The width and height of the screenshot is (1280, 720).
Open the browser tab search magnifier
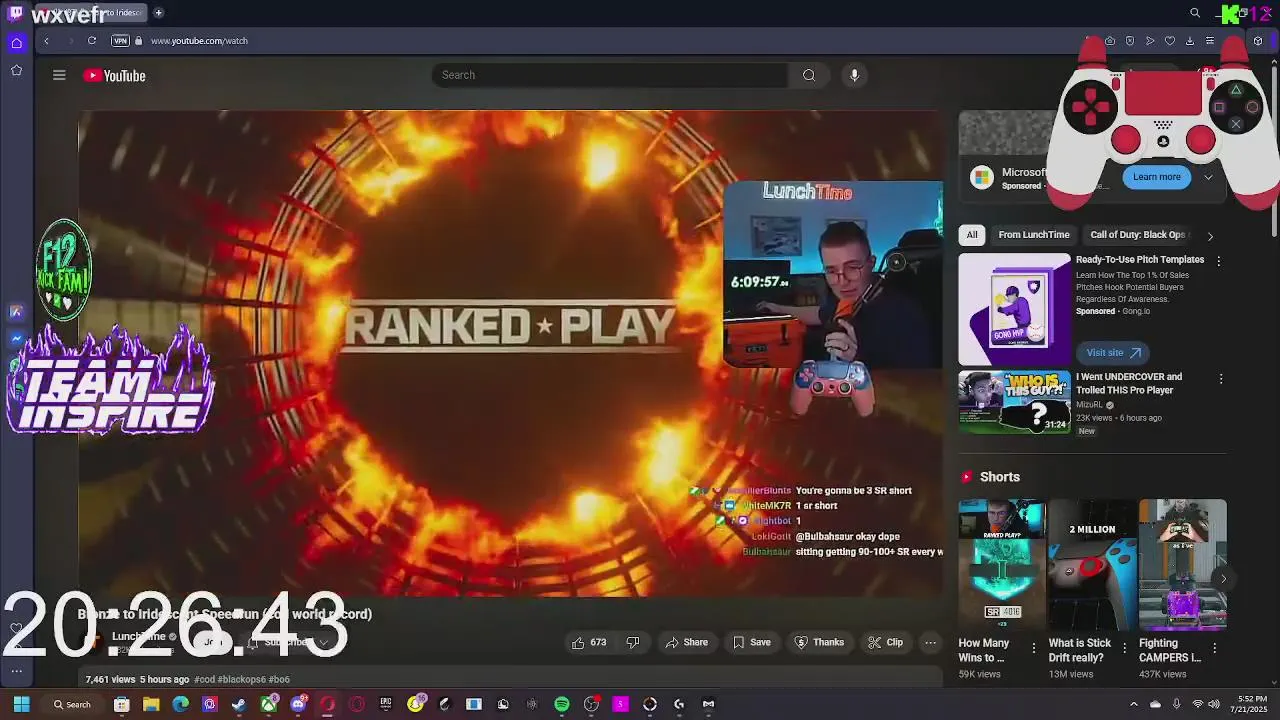pyautogui.click(x=1195, y=13)
